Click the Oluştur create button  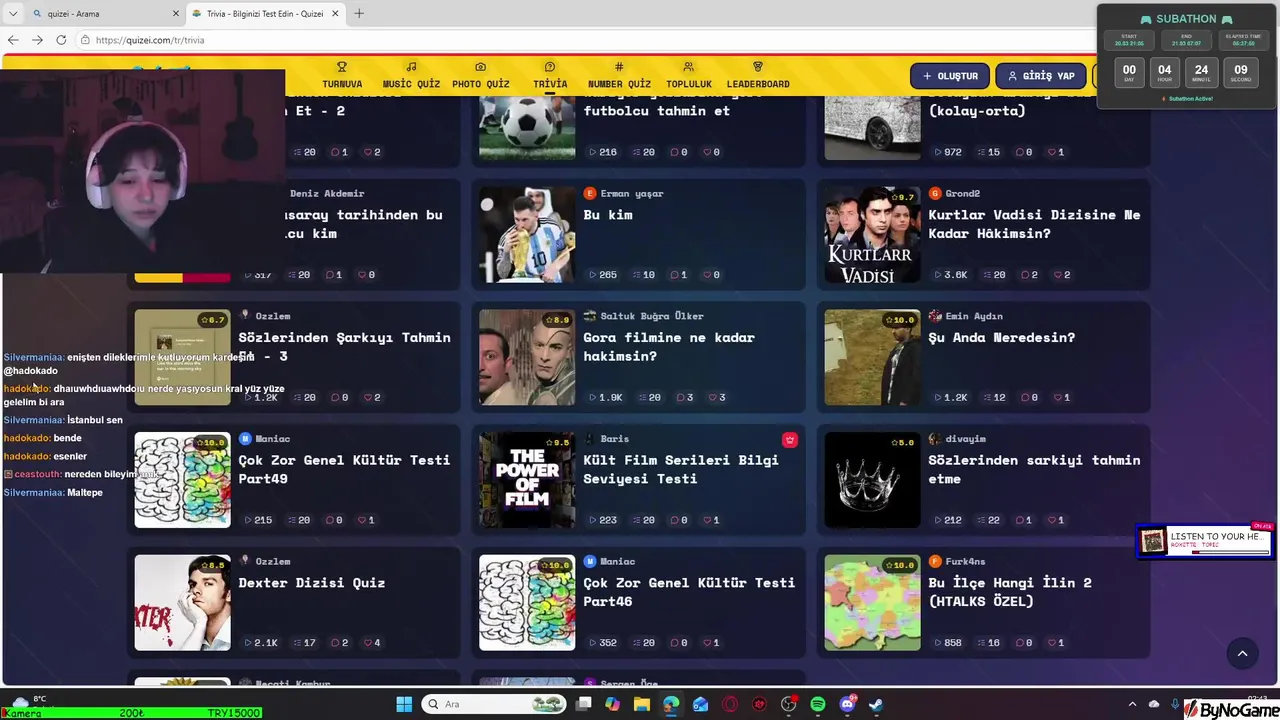[x=950, y=76]
